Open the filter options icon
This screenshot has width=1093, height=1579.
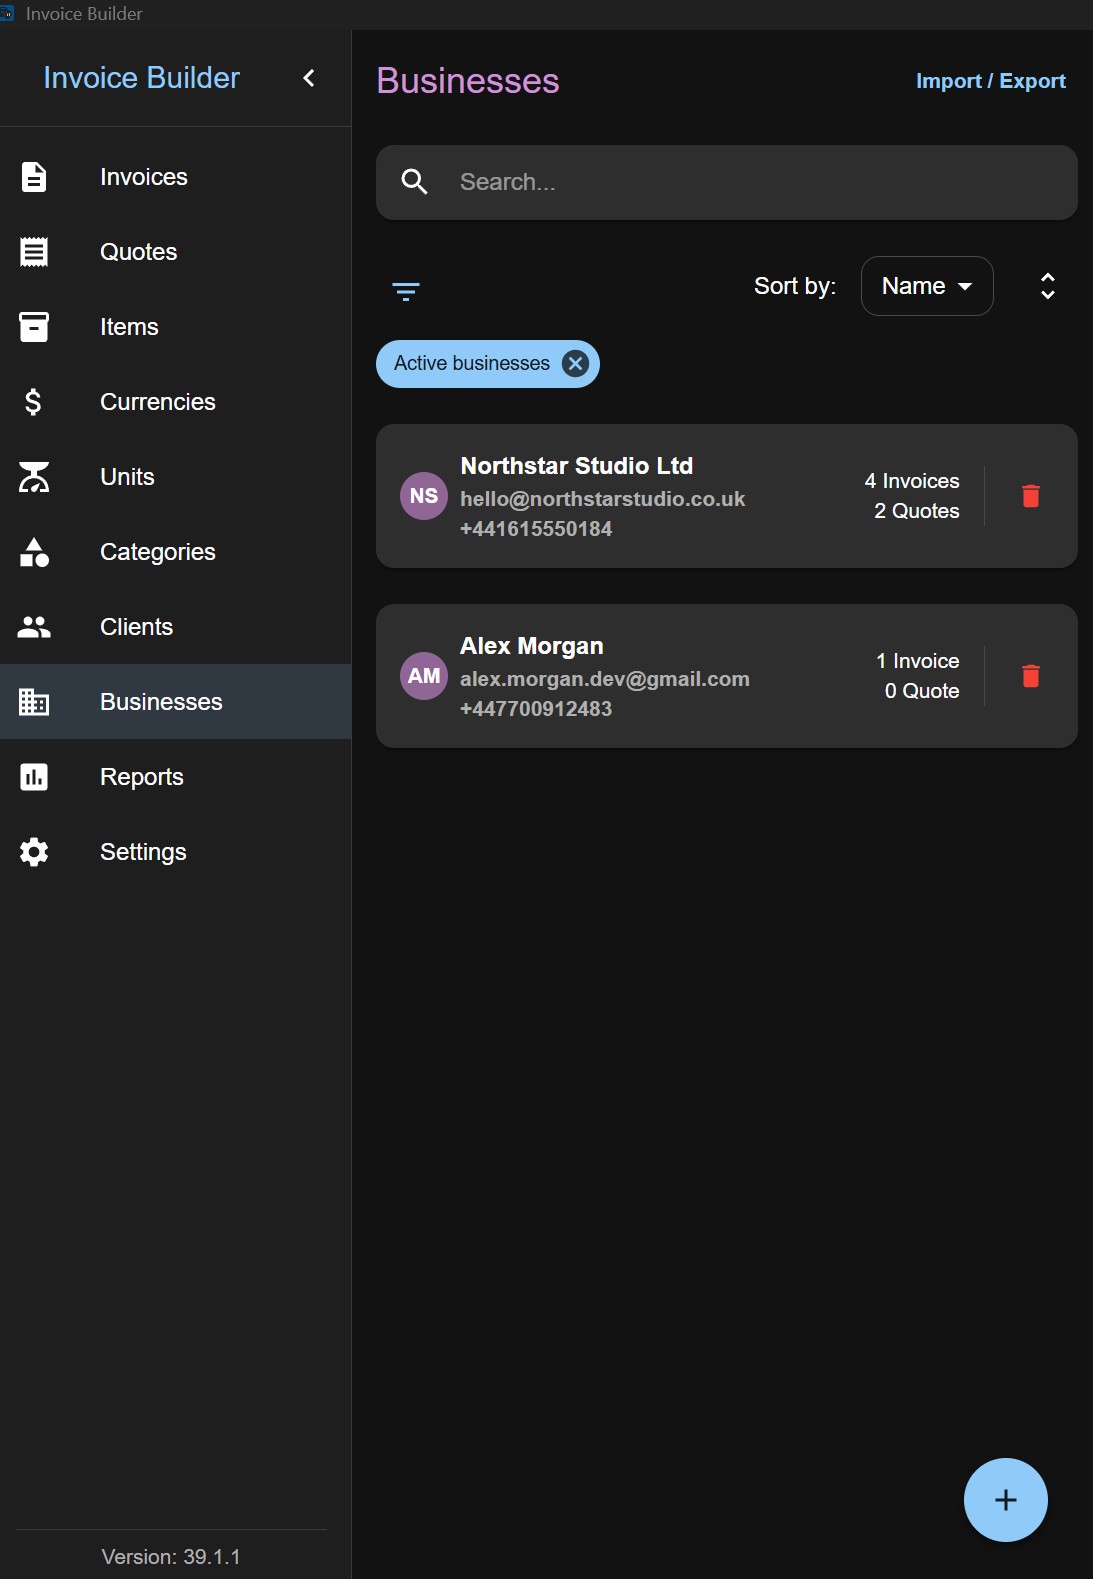tap(406, 291)
